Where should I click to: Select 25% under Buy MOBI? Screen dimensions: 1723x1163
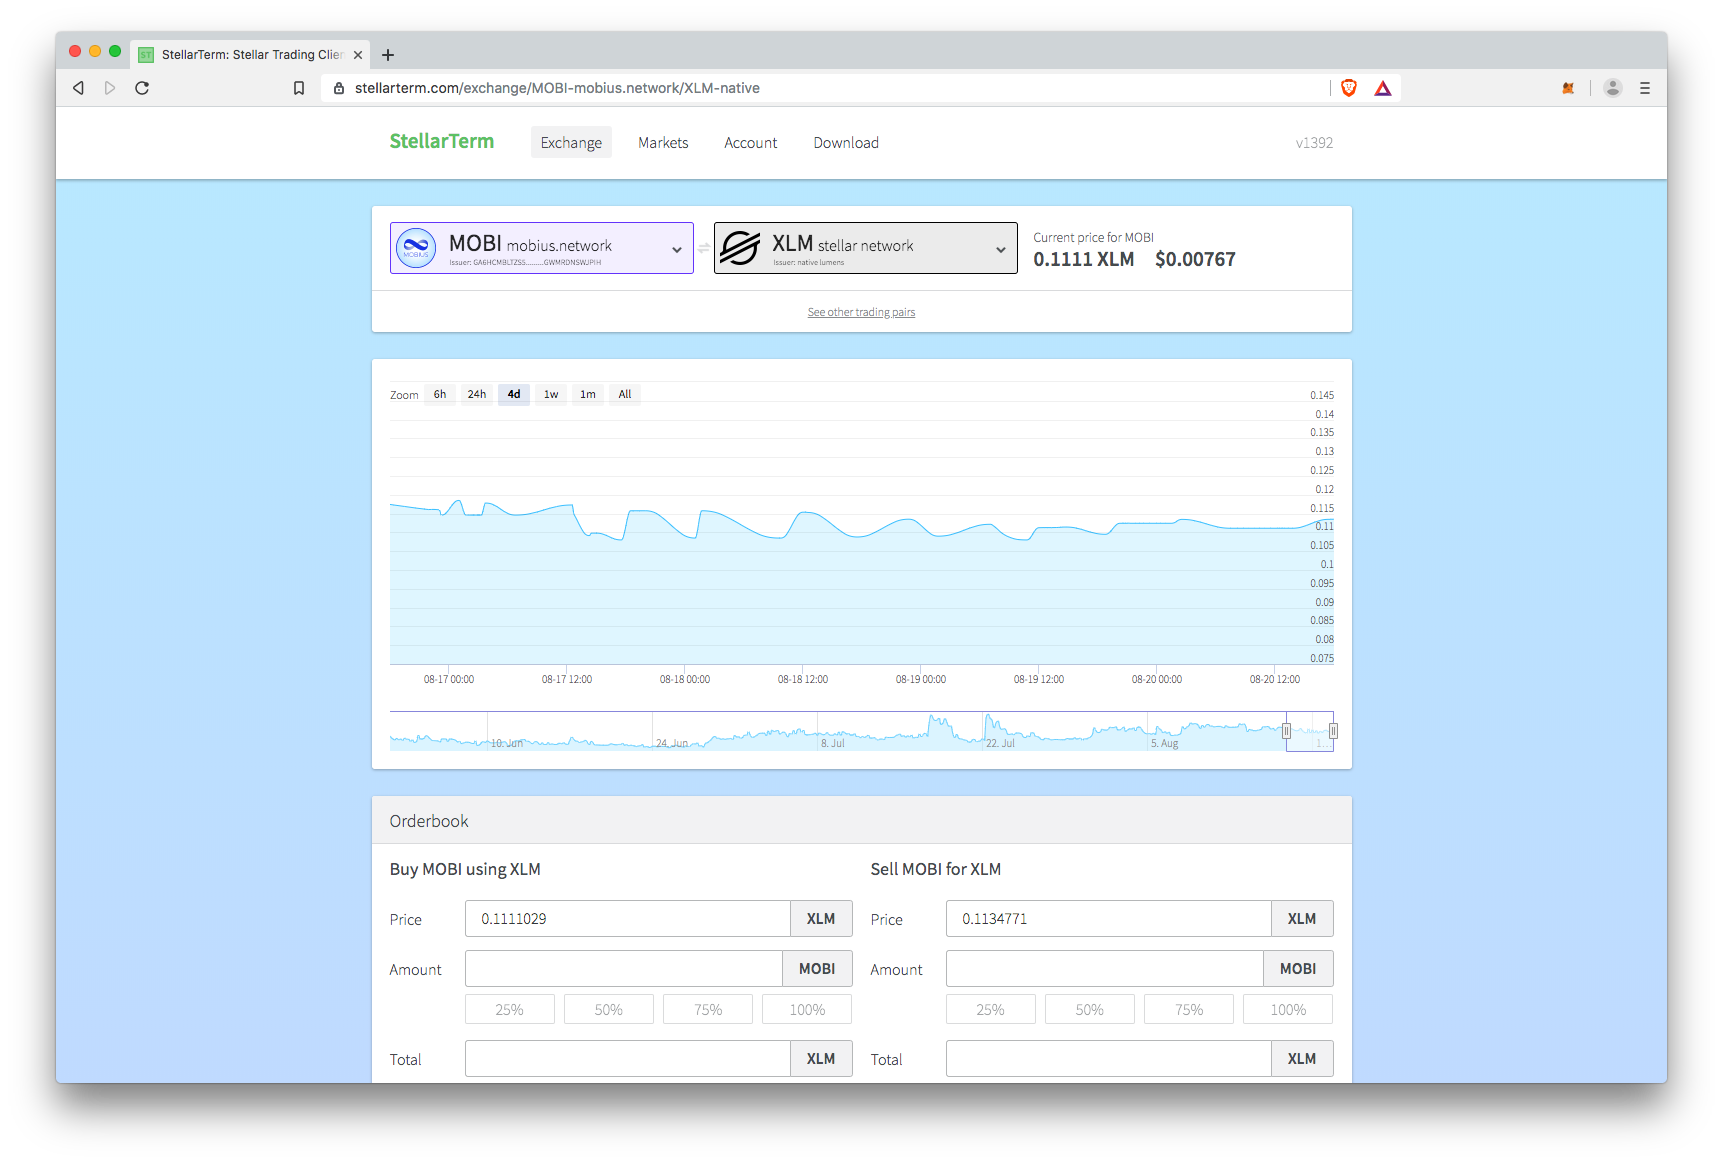(510, 1010)
